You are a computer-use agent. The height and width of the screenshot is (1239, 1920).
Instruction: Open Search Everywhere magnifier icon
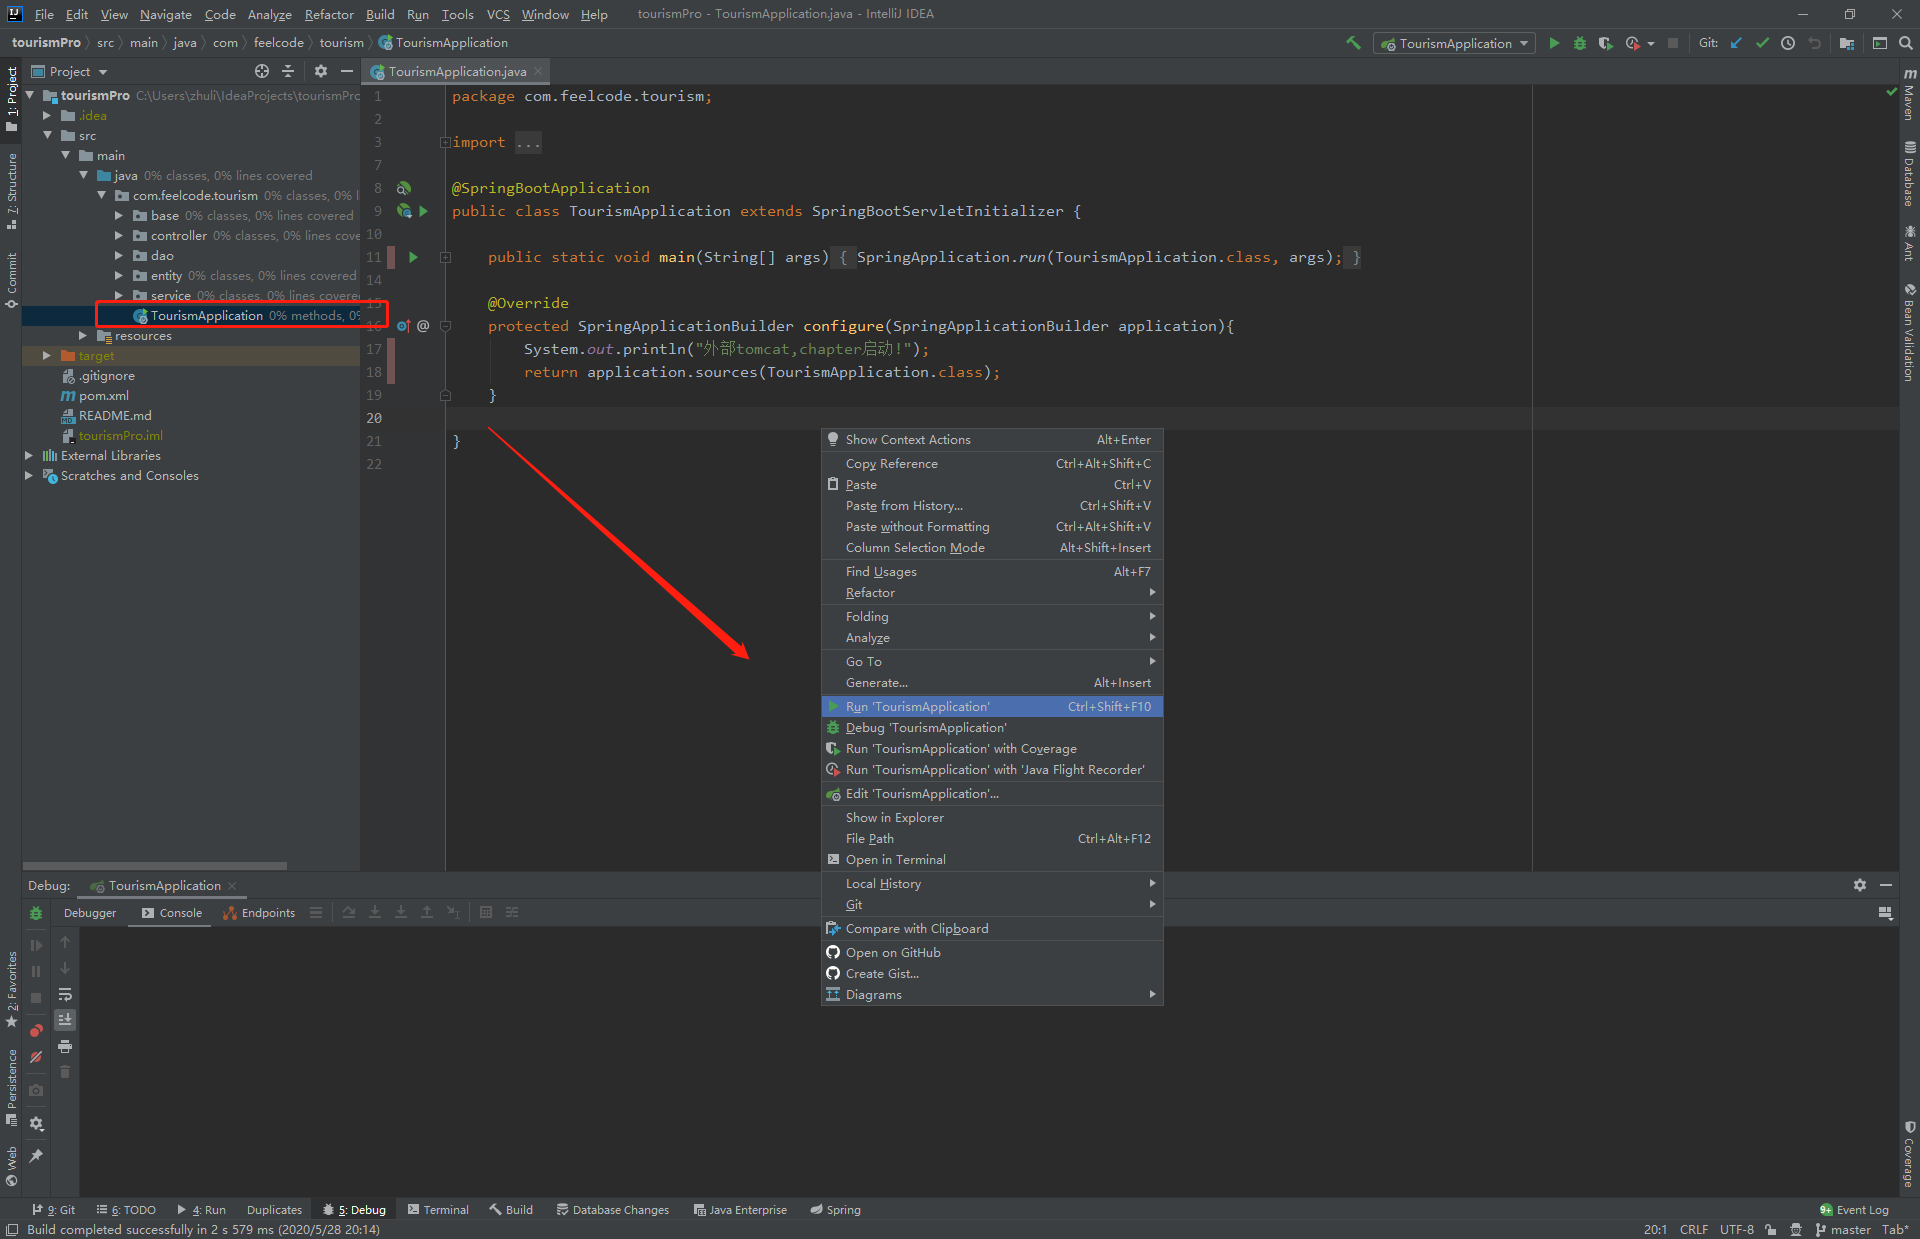pos(1906,43)
